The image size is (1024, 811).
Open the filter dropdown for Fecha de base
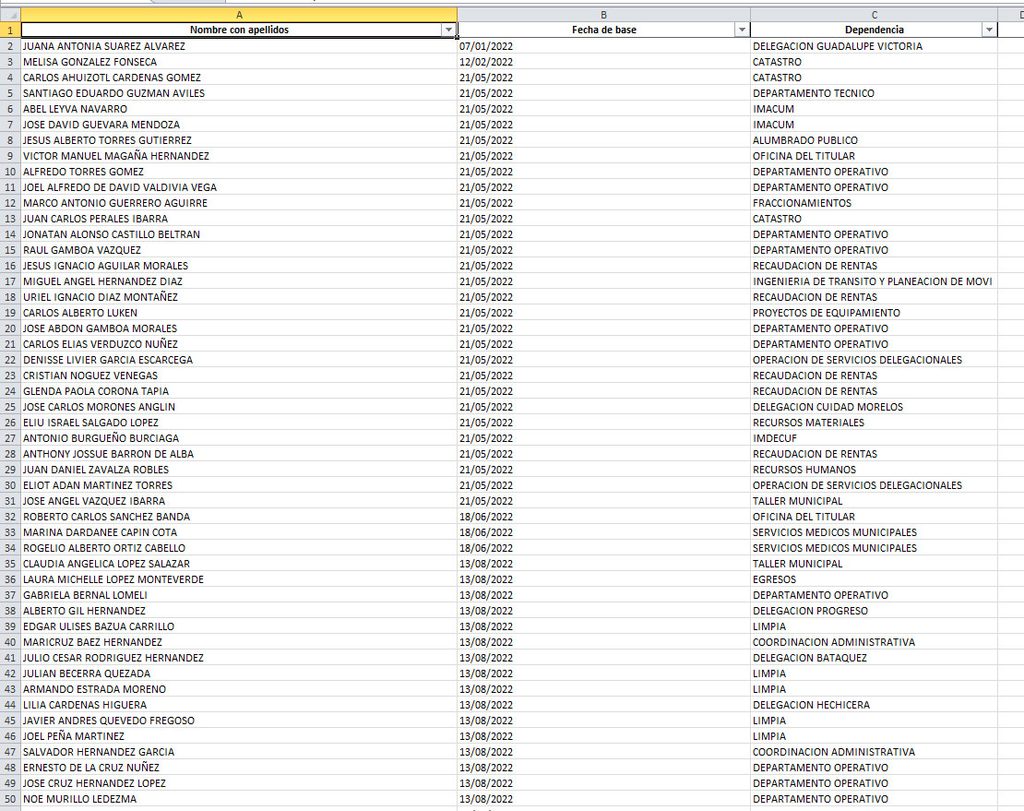[742, 30]
